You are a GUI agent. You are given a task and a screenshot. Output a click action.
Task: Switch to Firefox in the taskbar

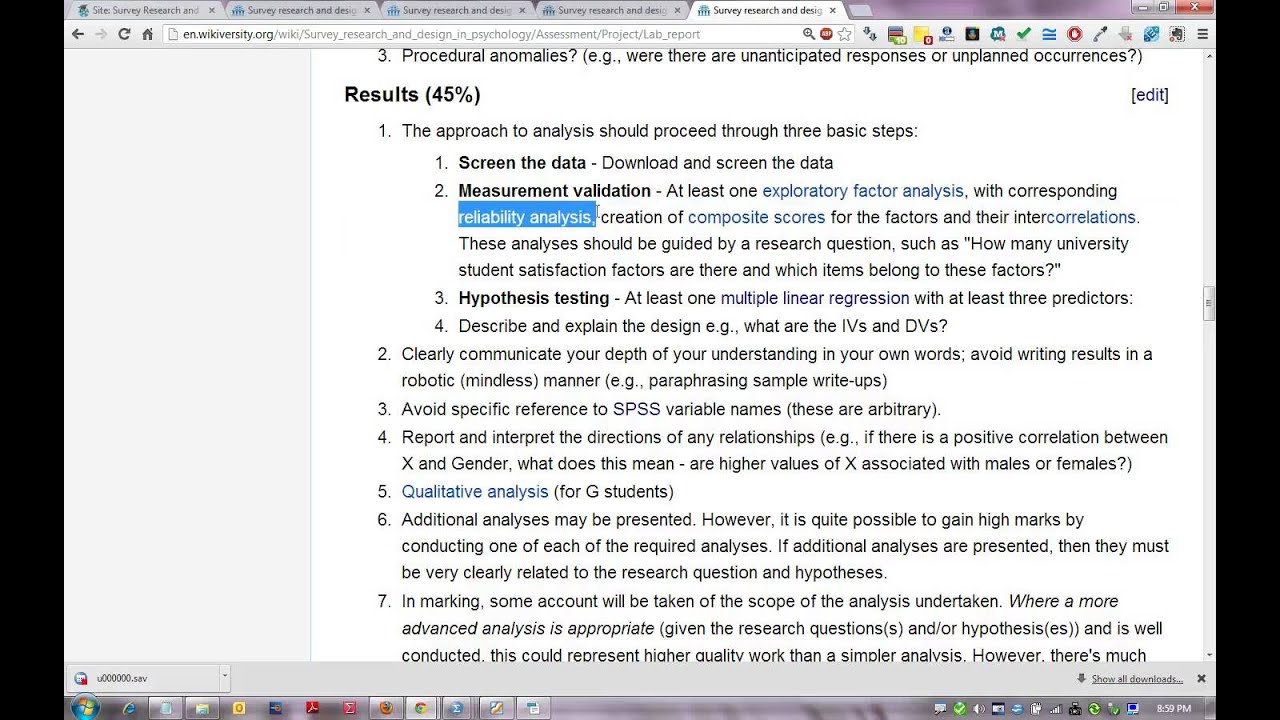tap(386, 708)
